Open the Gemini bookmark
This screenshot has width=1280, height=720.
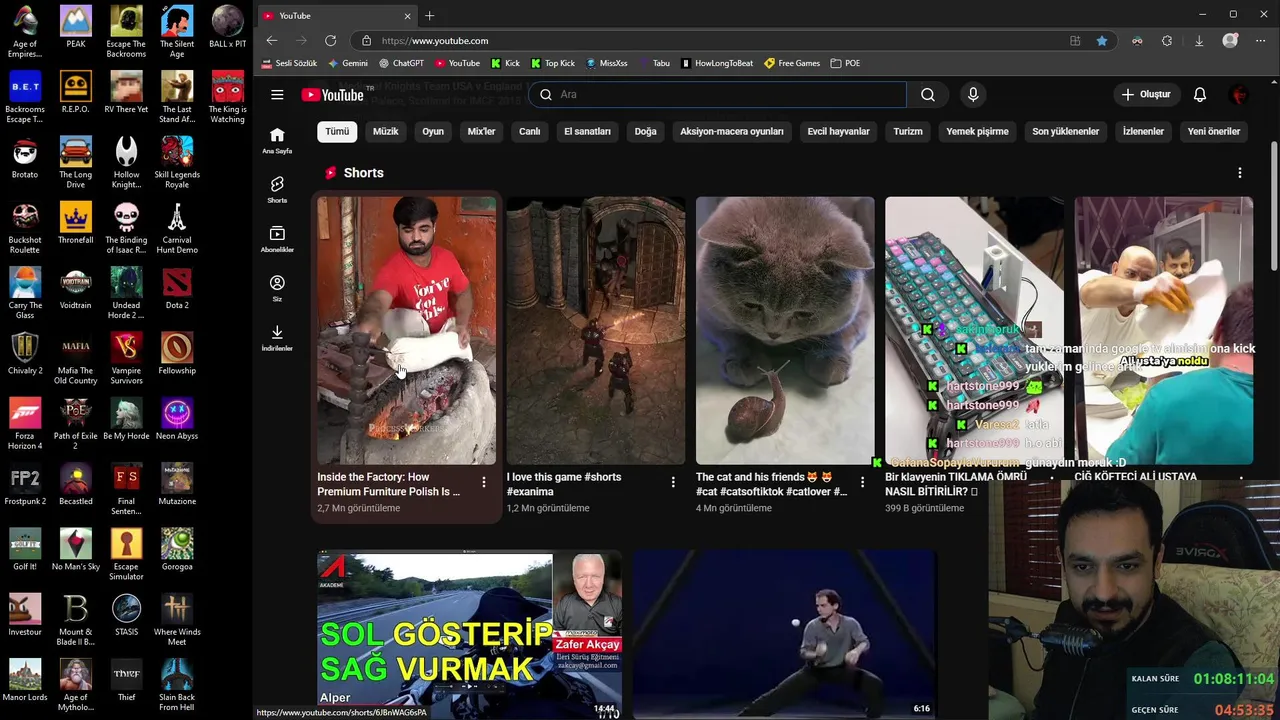(348, 63)
